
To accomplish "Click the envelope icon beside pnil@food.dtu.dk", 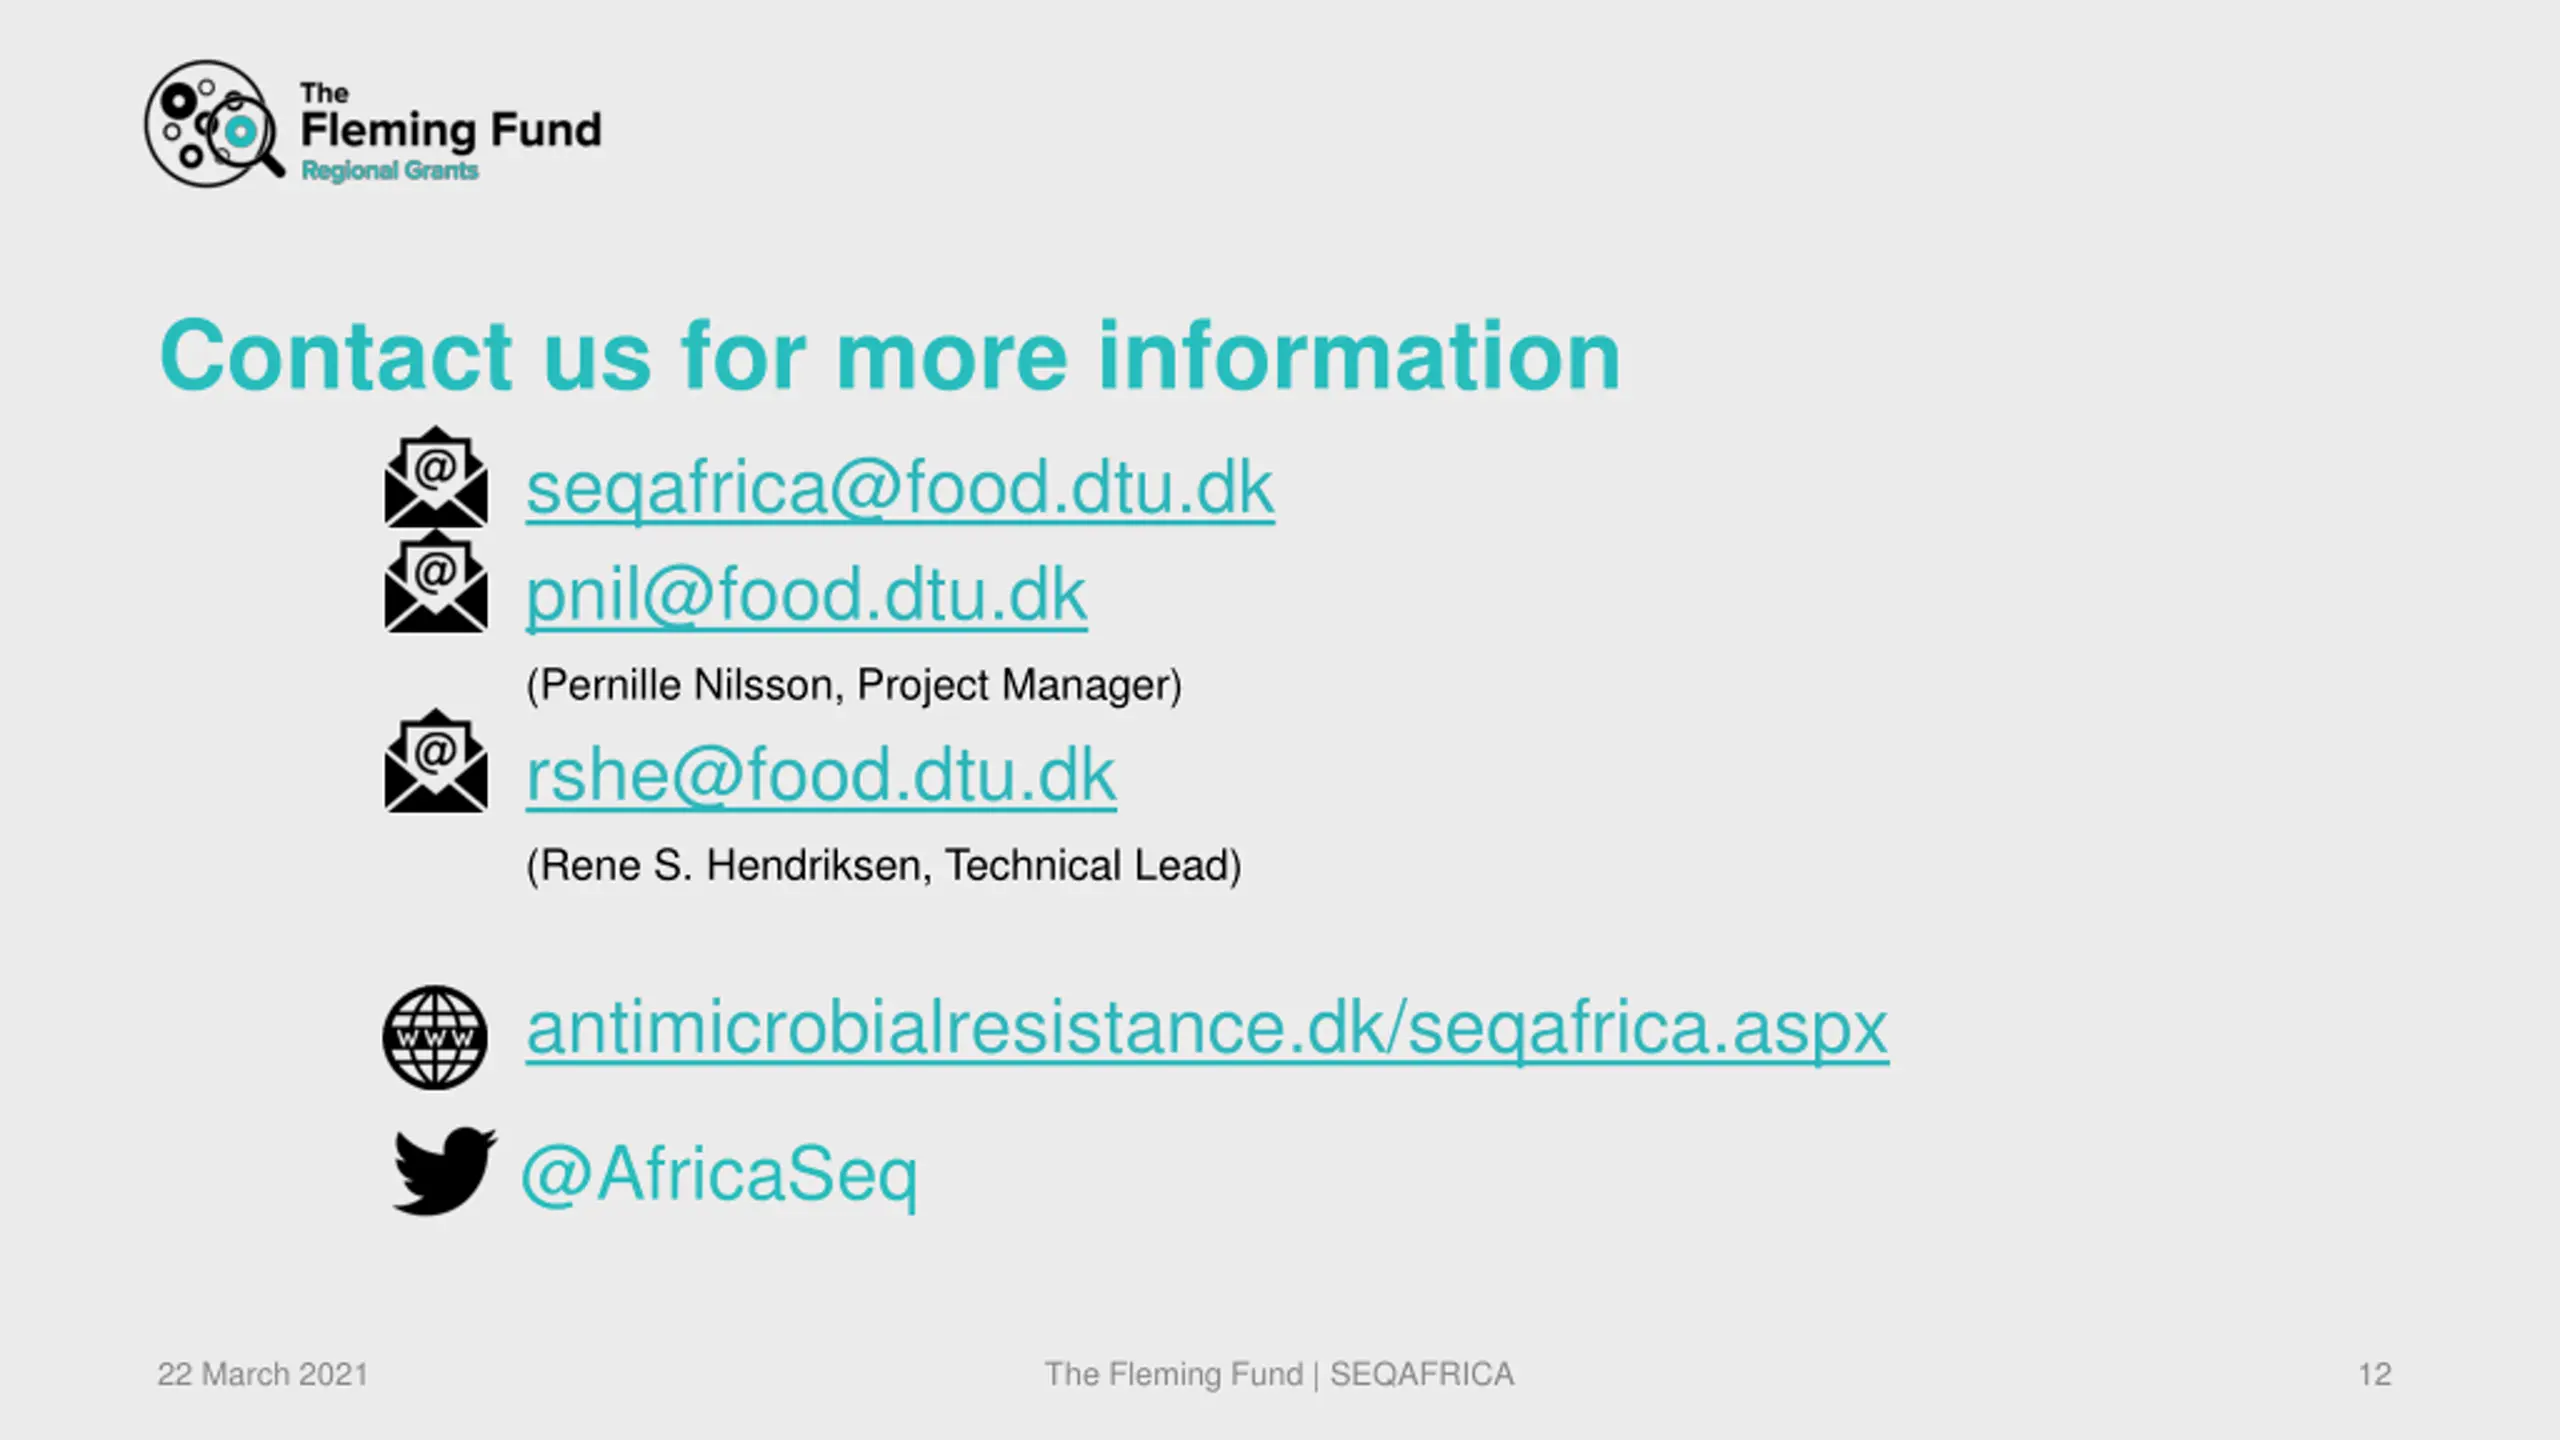I will click(436, 582).
